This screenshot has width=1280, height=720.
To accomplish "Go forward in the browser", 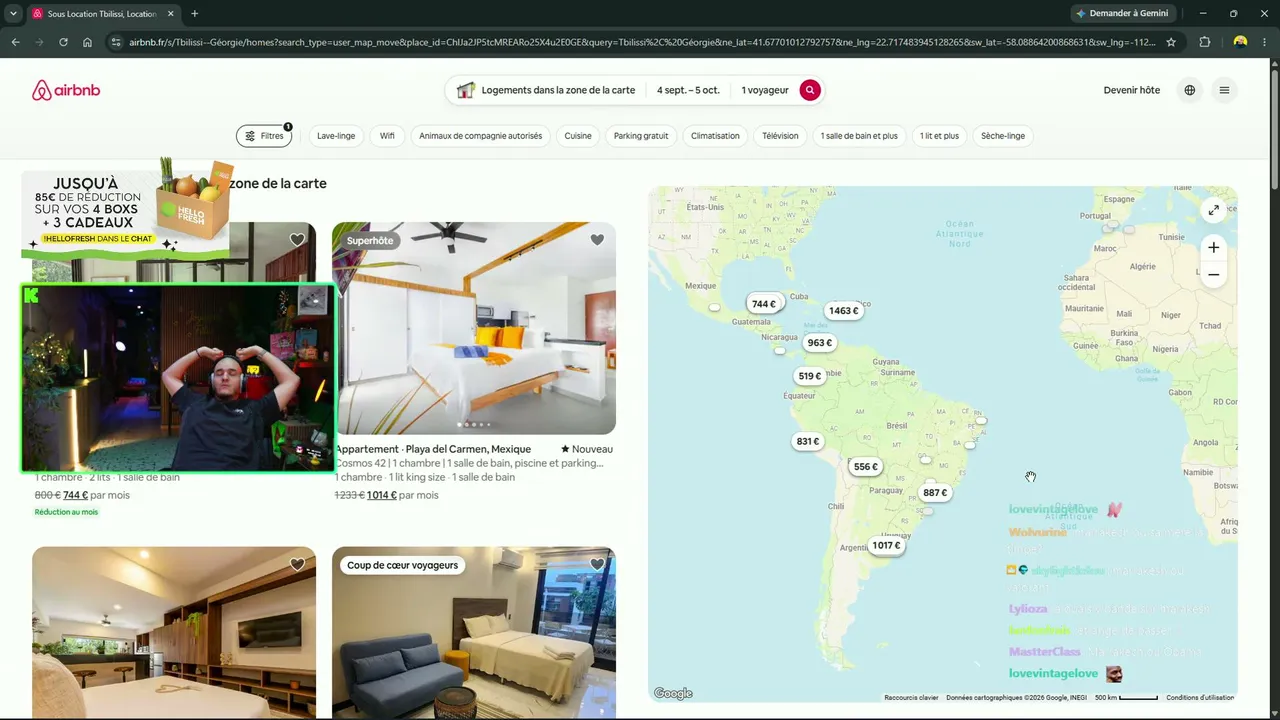I will coord(39,42).
